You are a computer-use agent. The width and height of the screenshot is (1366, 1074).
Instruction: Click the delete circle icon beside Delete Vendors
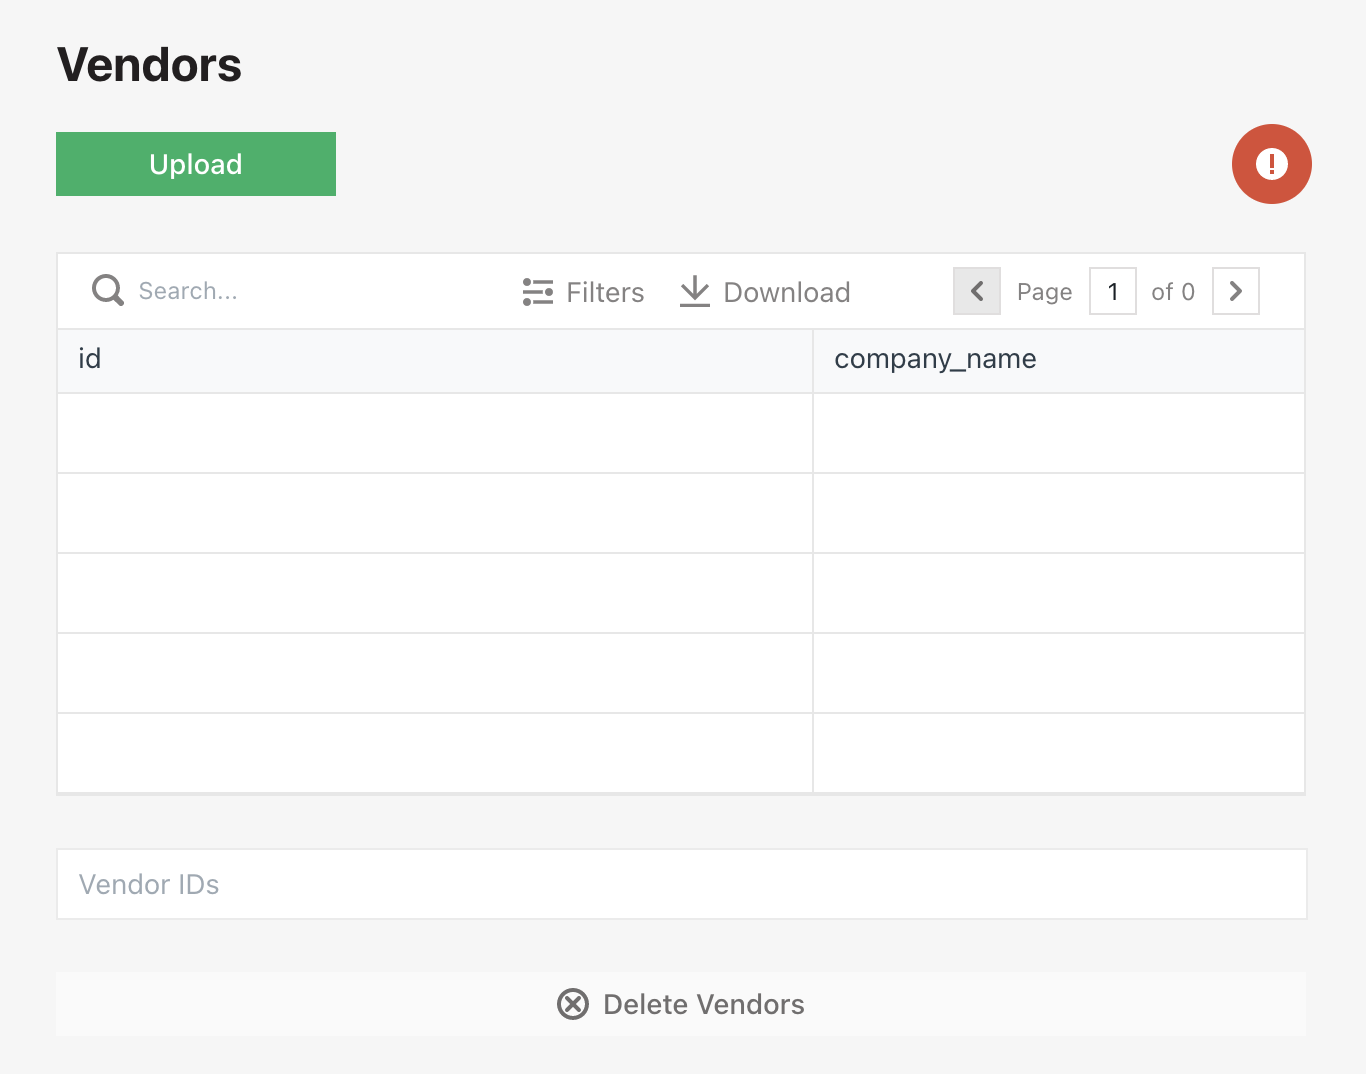573,1004
